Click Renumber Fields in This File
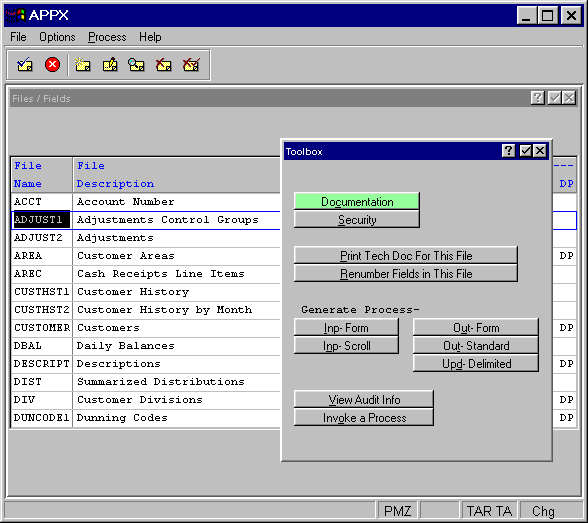The height and width of the screenshot is (523, 588). pos(406,274)
